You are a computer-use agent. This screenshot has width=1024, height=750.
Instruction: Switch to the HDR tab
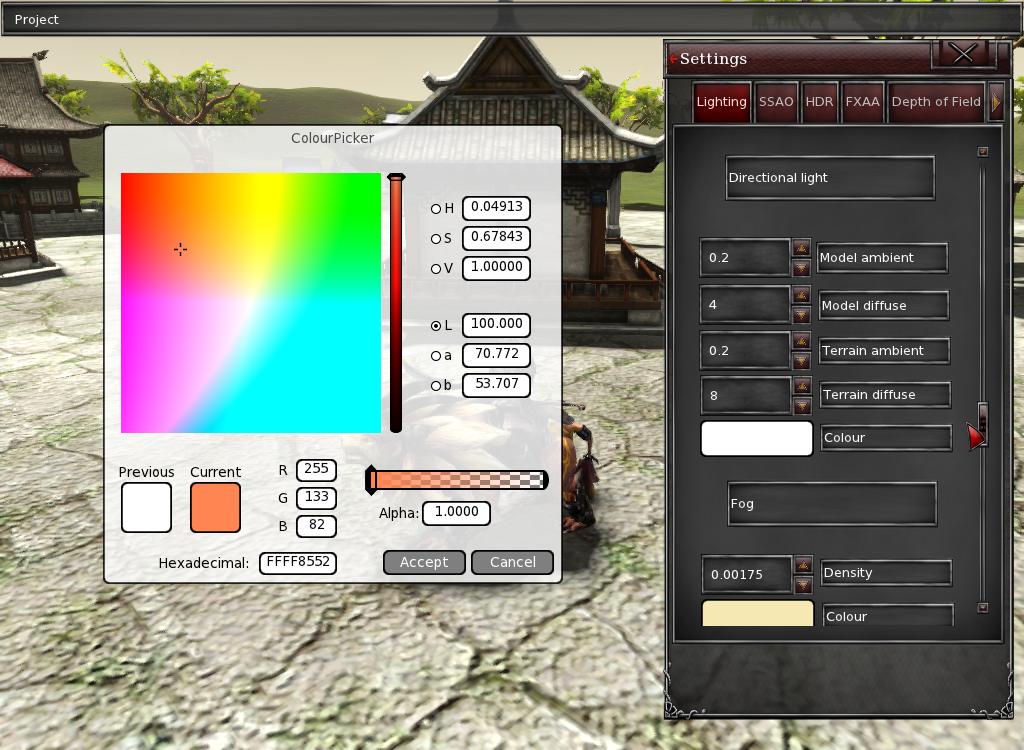coord(819,102)
